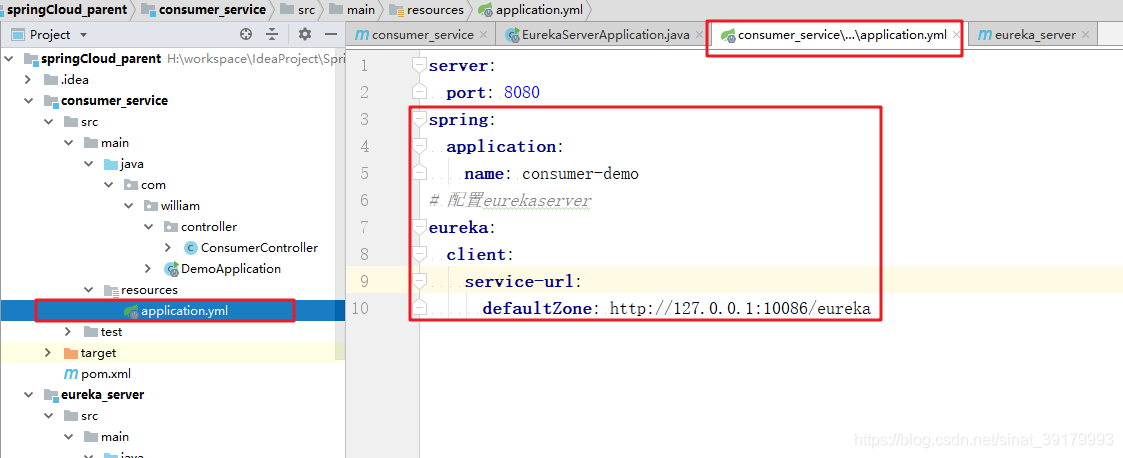Viewport: 1123px width, 458px height.
Task: Click line number 5 in gutter
Action: click(x=365, y=173)
